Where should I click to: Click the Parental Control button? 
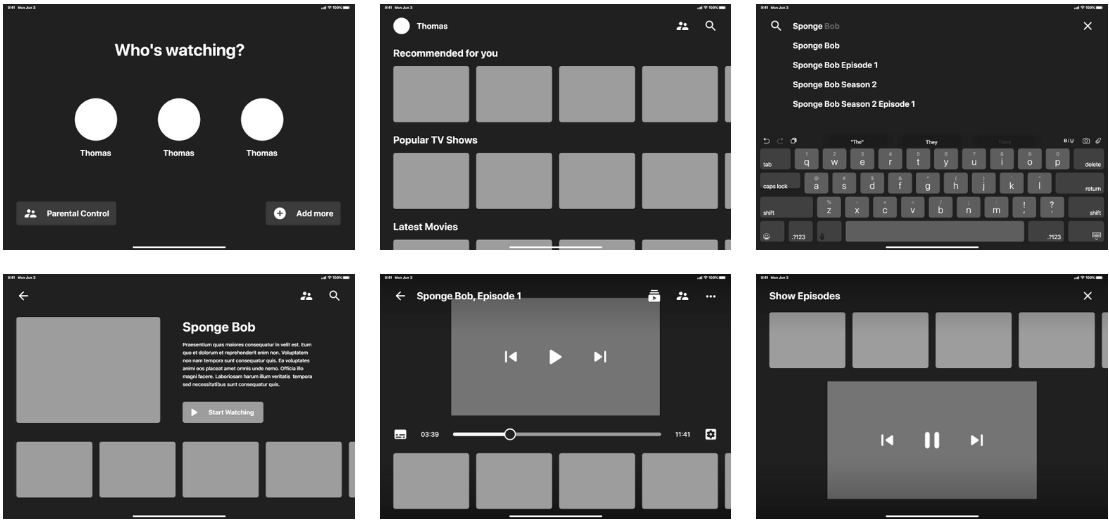pyautogui.click(x=68, y=213)
